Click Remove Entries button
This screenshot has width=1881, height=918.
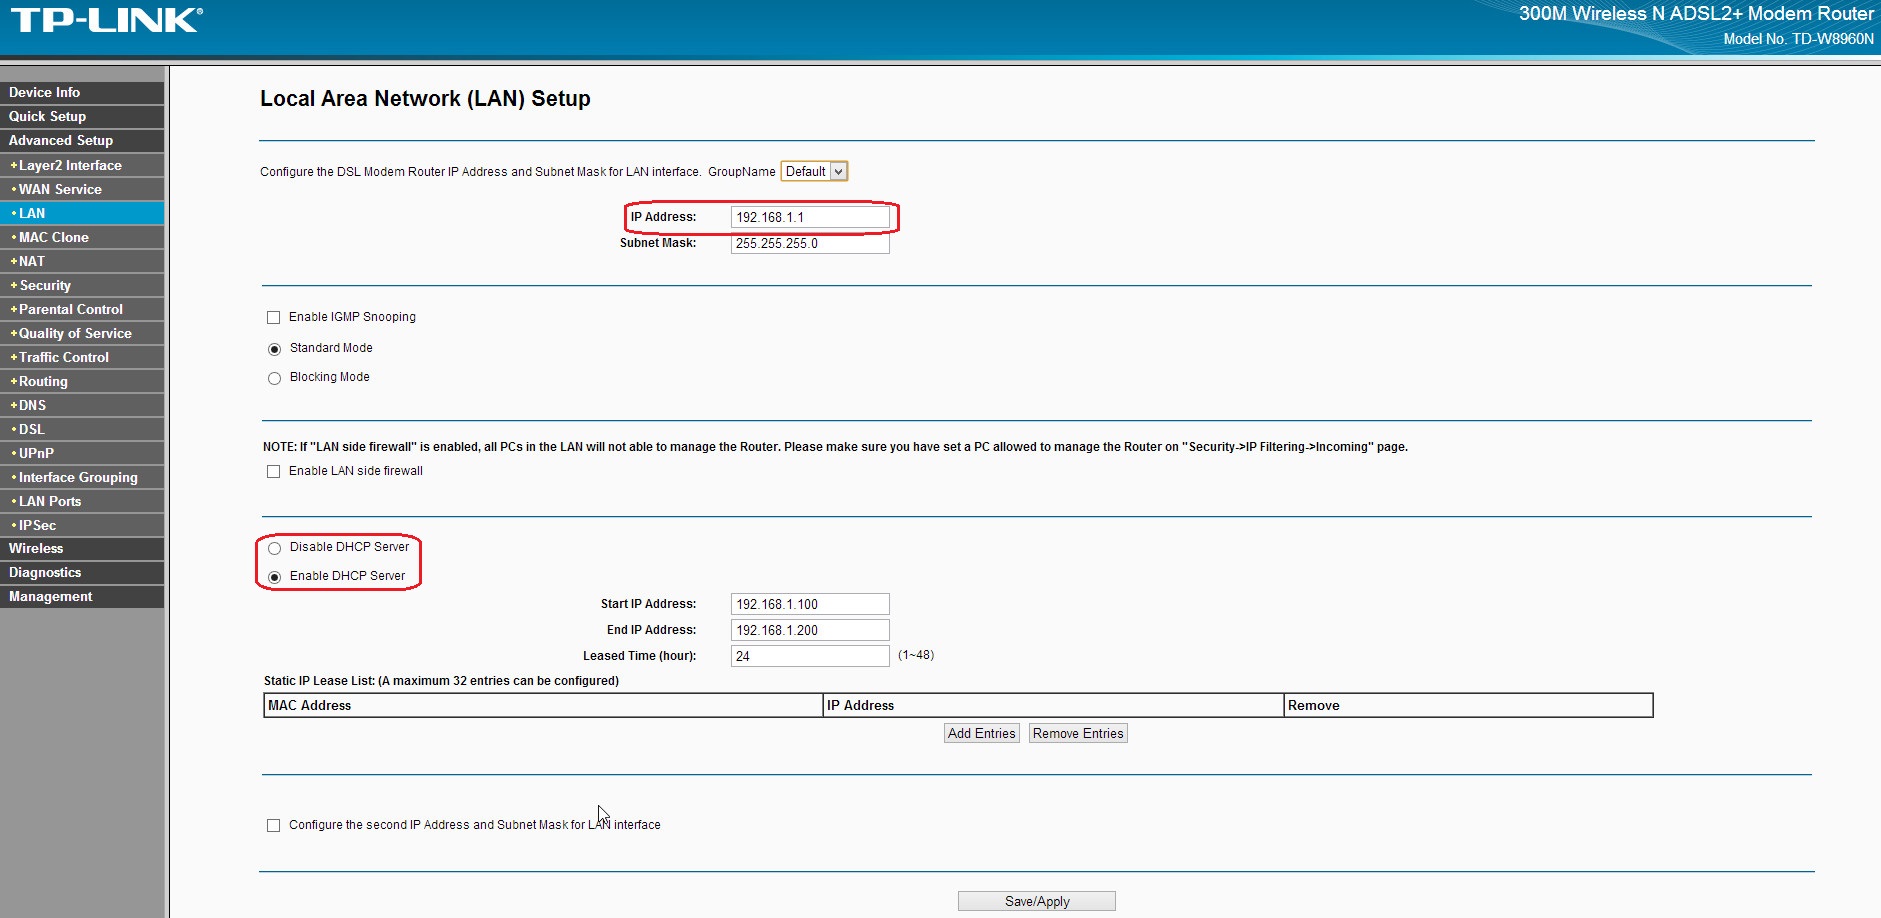[x=1078, y=733]
